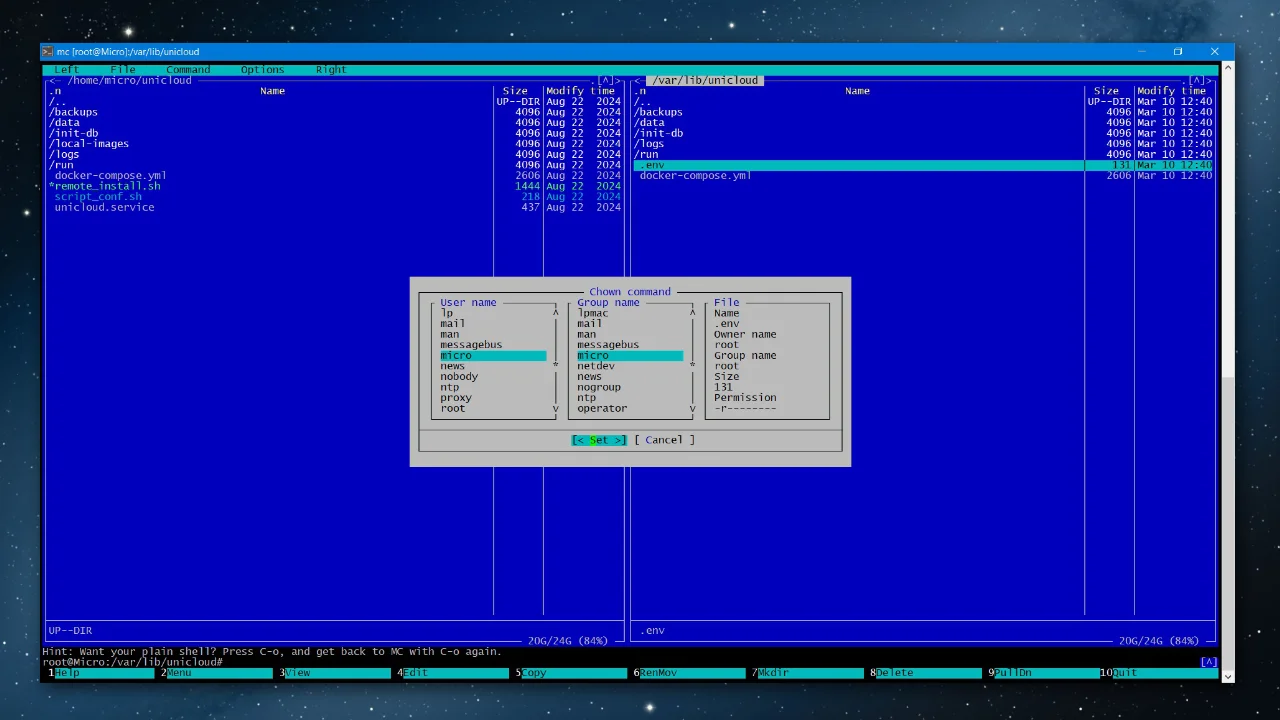Click the 7 Mkdir function key
The width and height of the screenshot is (1280, 720).
tap(809, 673)
